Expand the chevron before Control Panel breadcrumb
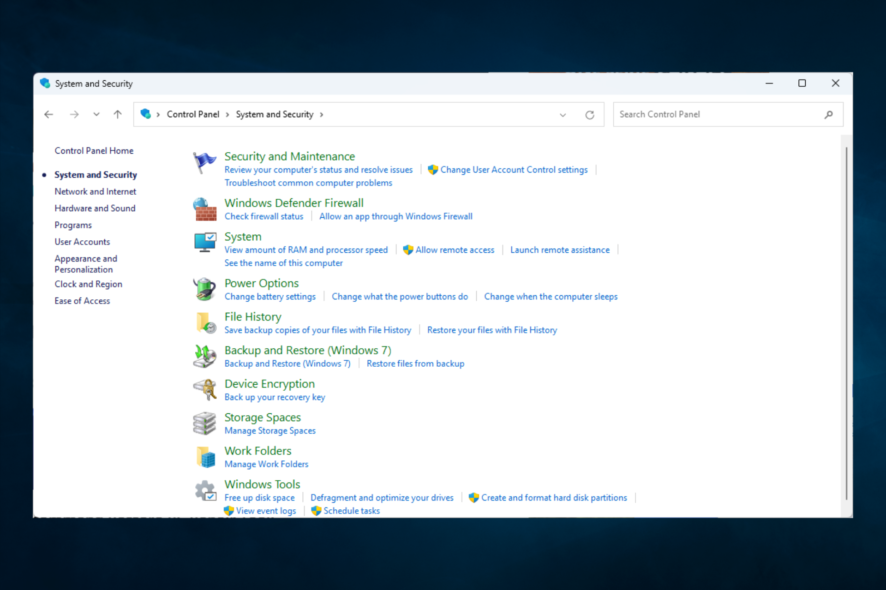 (x=158, y=114)
